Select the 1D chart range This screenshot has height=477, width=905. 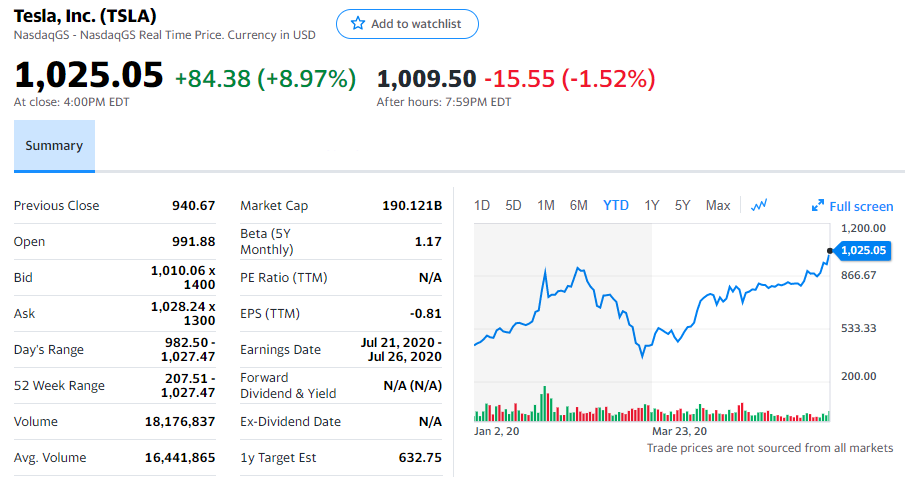(481, 205)
